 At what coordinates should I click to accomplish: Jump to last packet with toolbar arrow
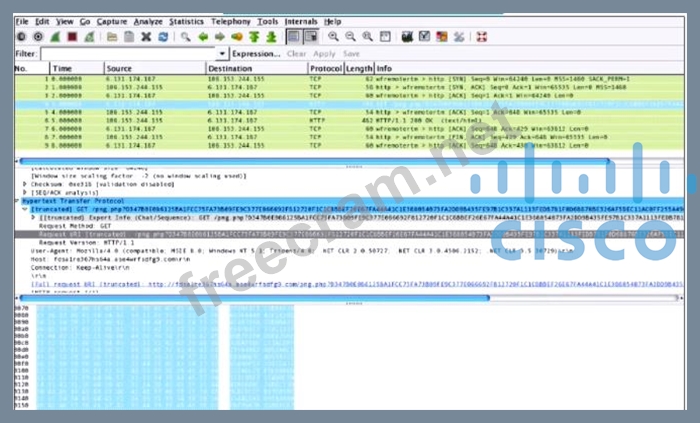270,37
